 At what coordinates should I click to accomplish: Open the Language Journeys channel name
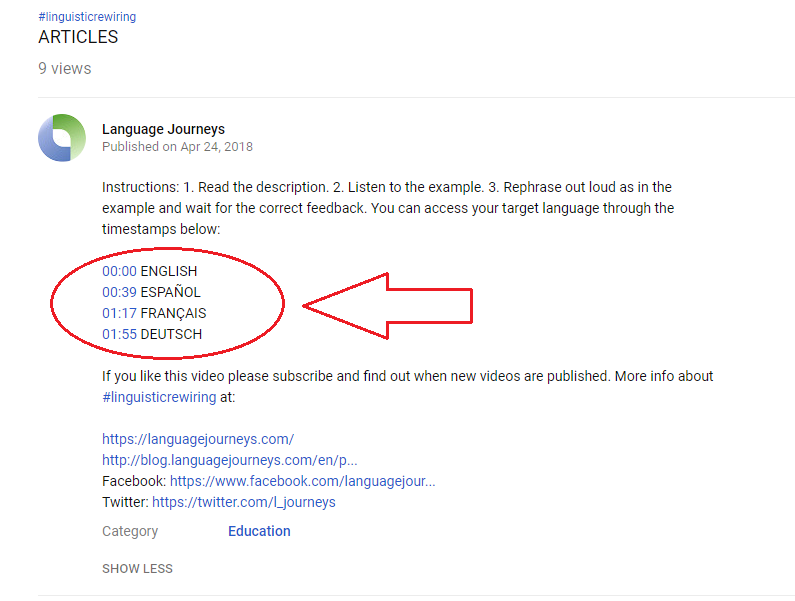coord(163,129)
